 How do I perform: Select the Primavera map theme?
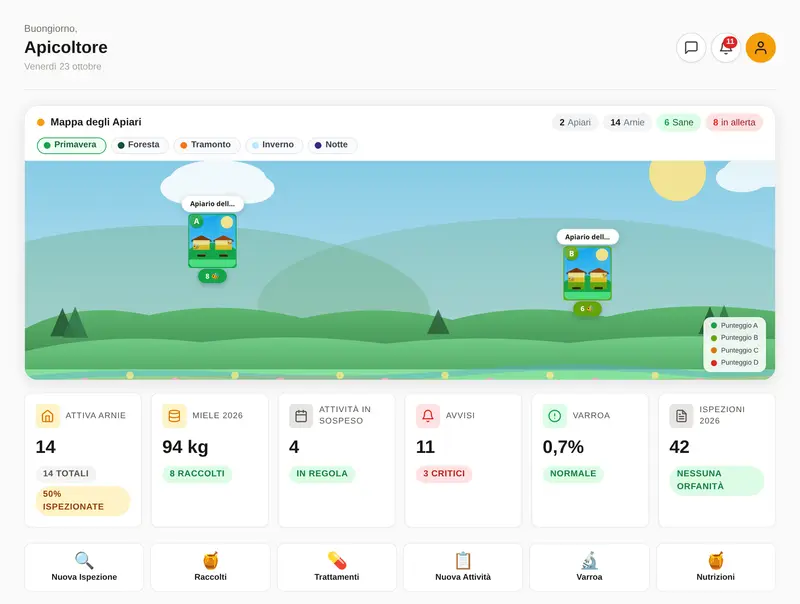tap(71, 145)
